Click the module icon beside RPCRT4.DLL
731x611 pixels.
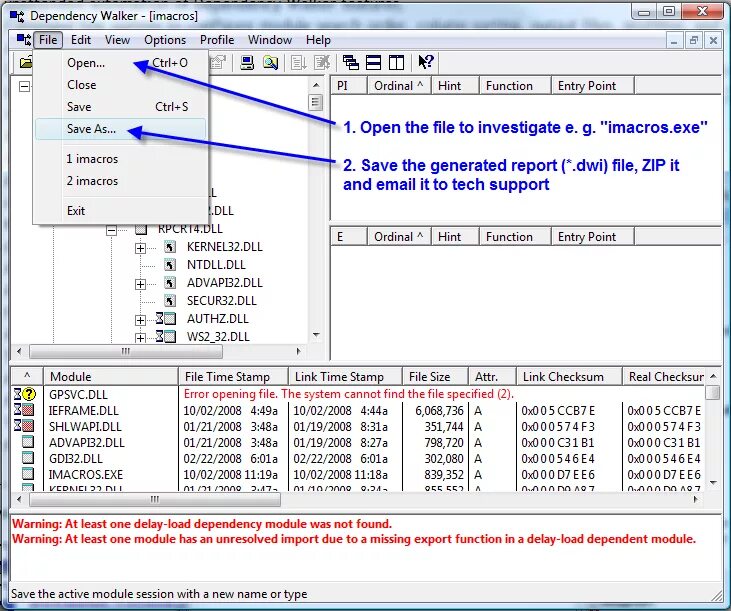[141, 229]
